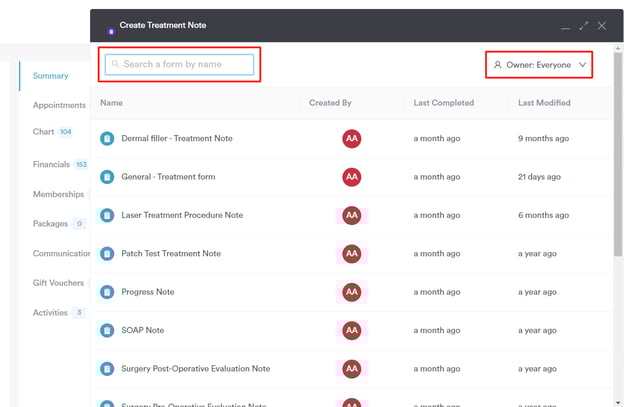Click the Patch Test Treatment Note icon
Screen dimensions: 624x407
(x=107, y=253)
